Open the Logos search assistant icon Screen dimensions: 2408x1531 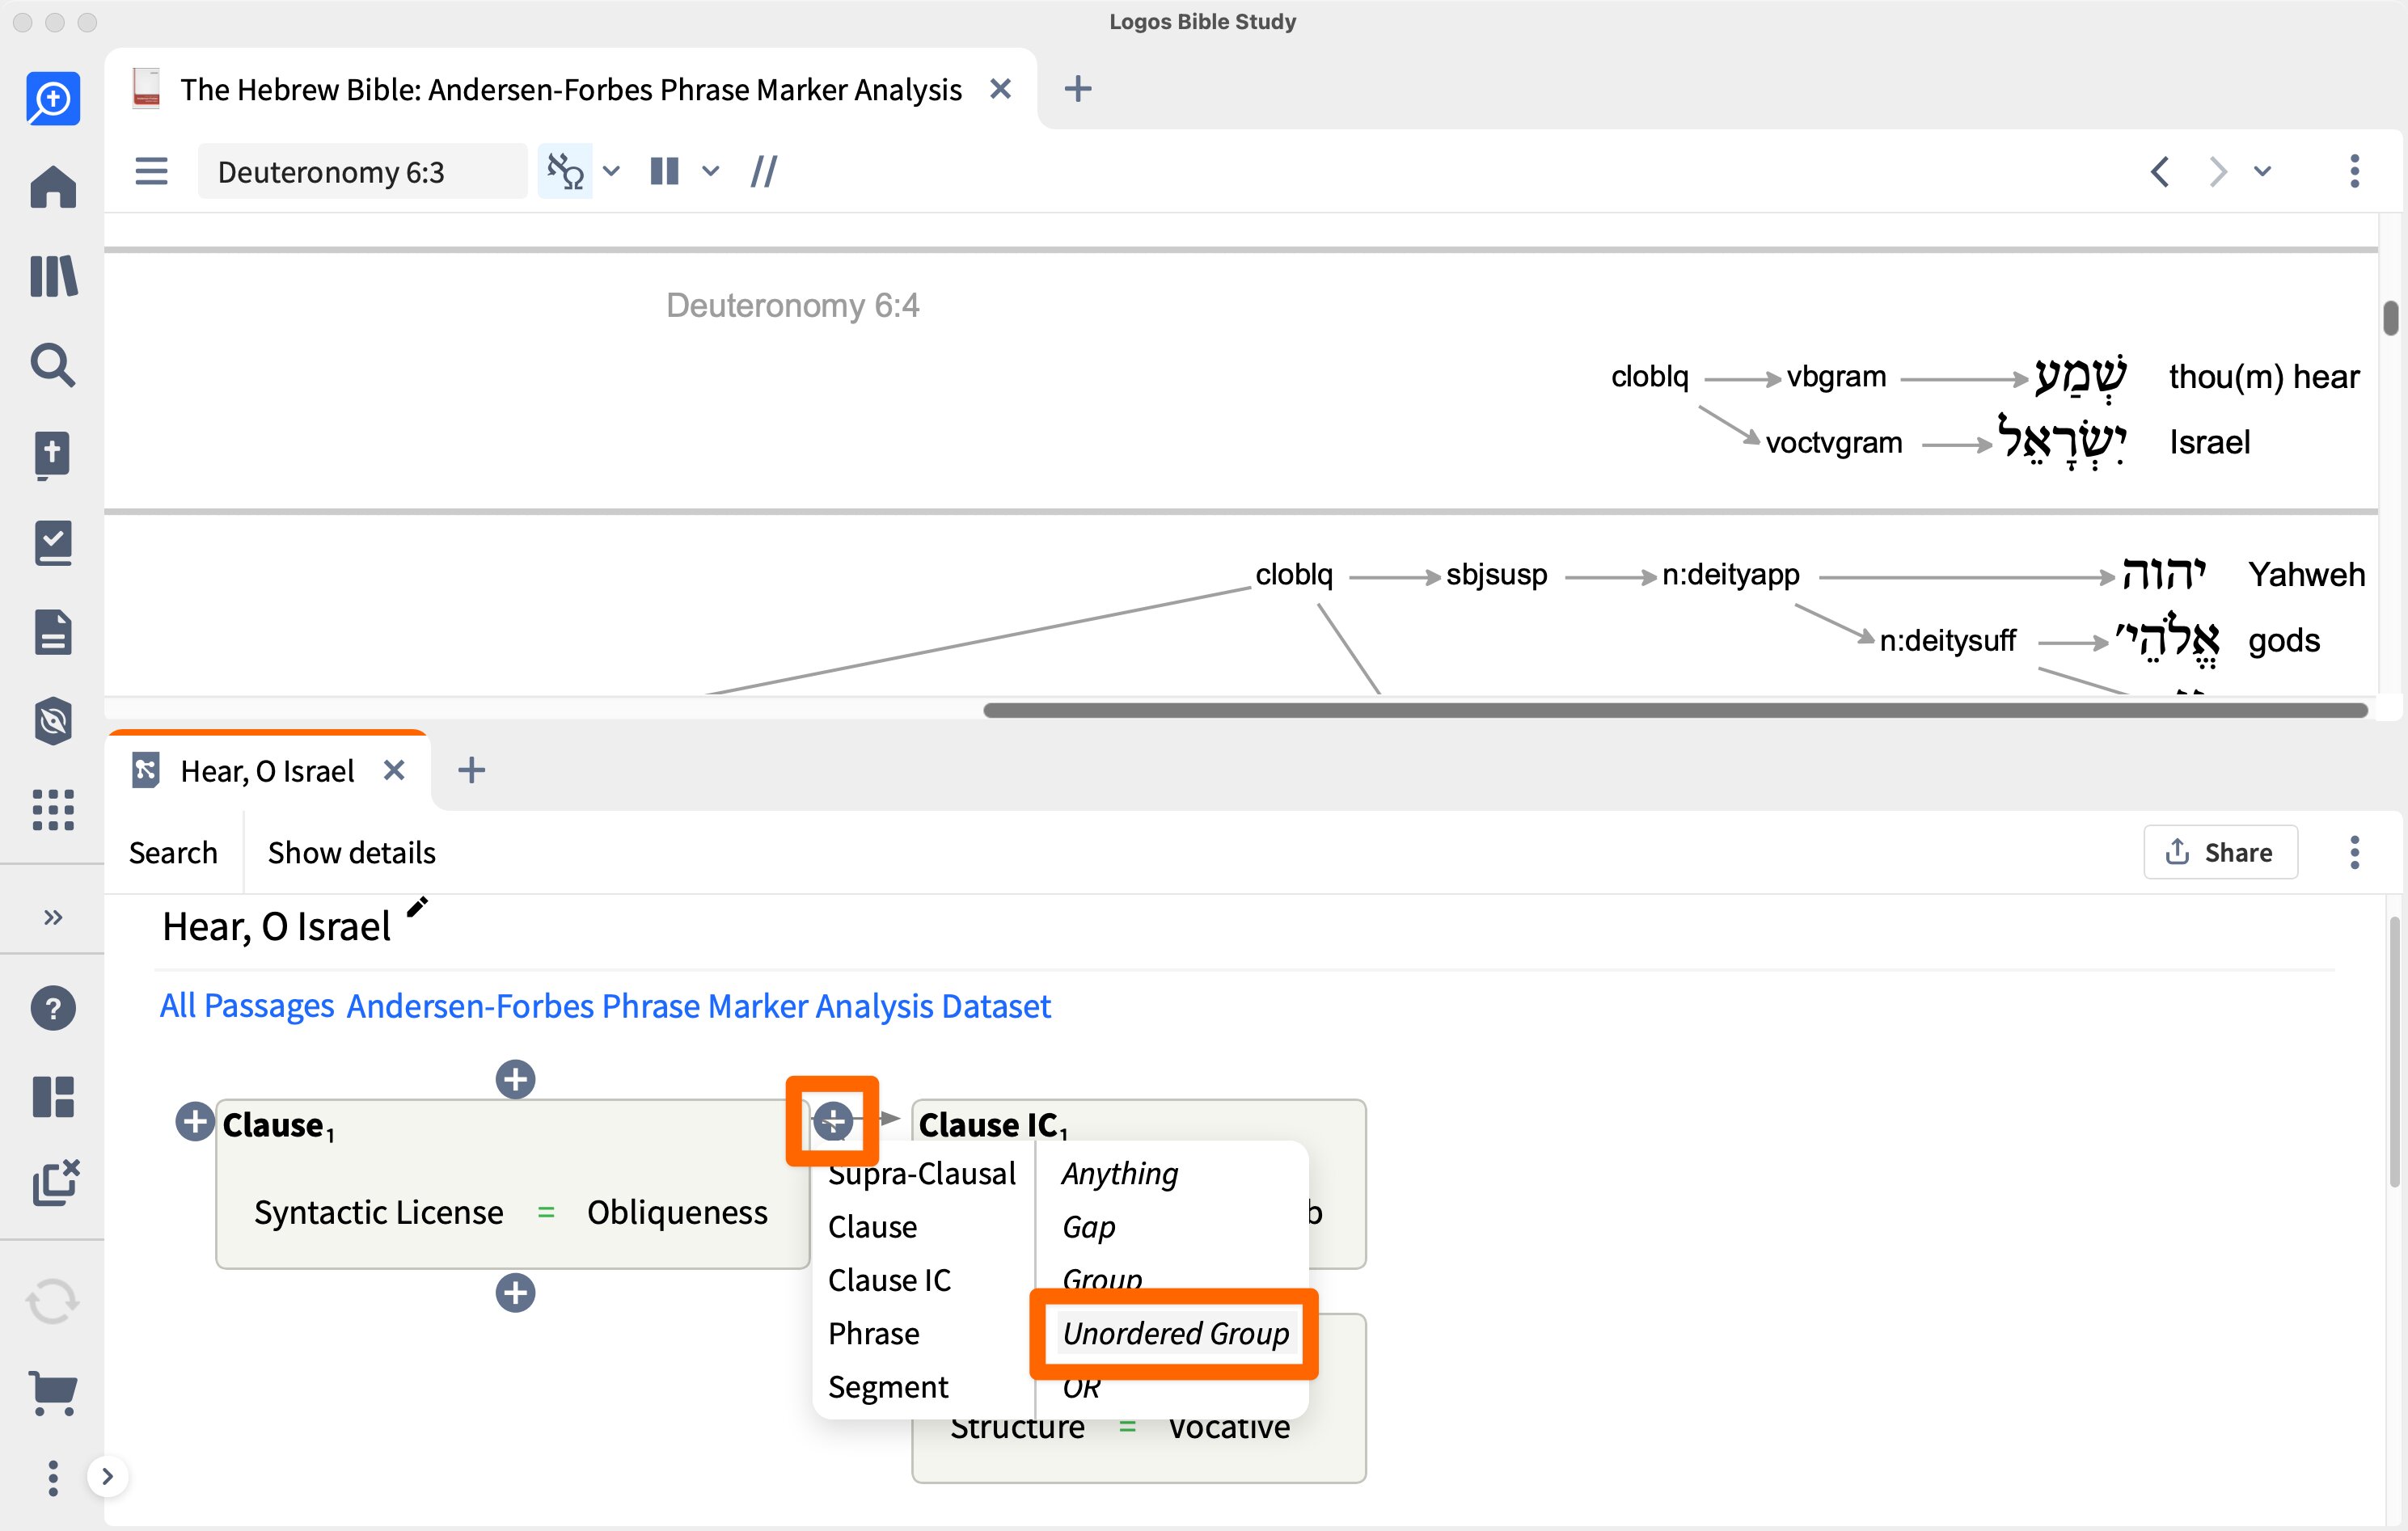click(53, 99)
